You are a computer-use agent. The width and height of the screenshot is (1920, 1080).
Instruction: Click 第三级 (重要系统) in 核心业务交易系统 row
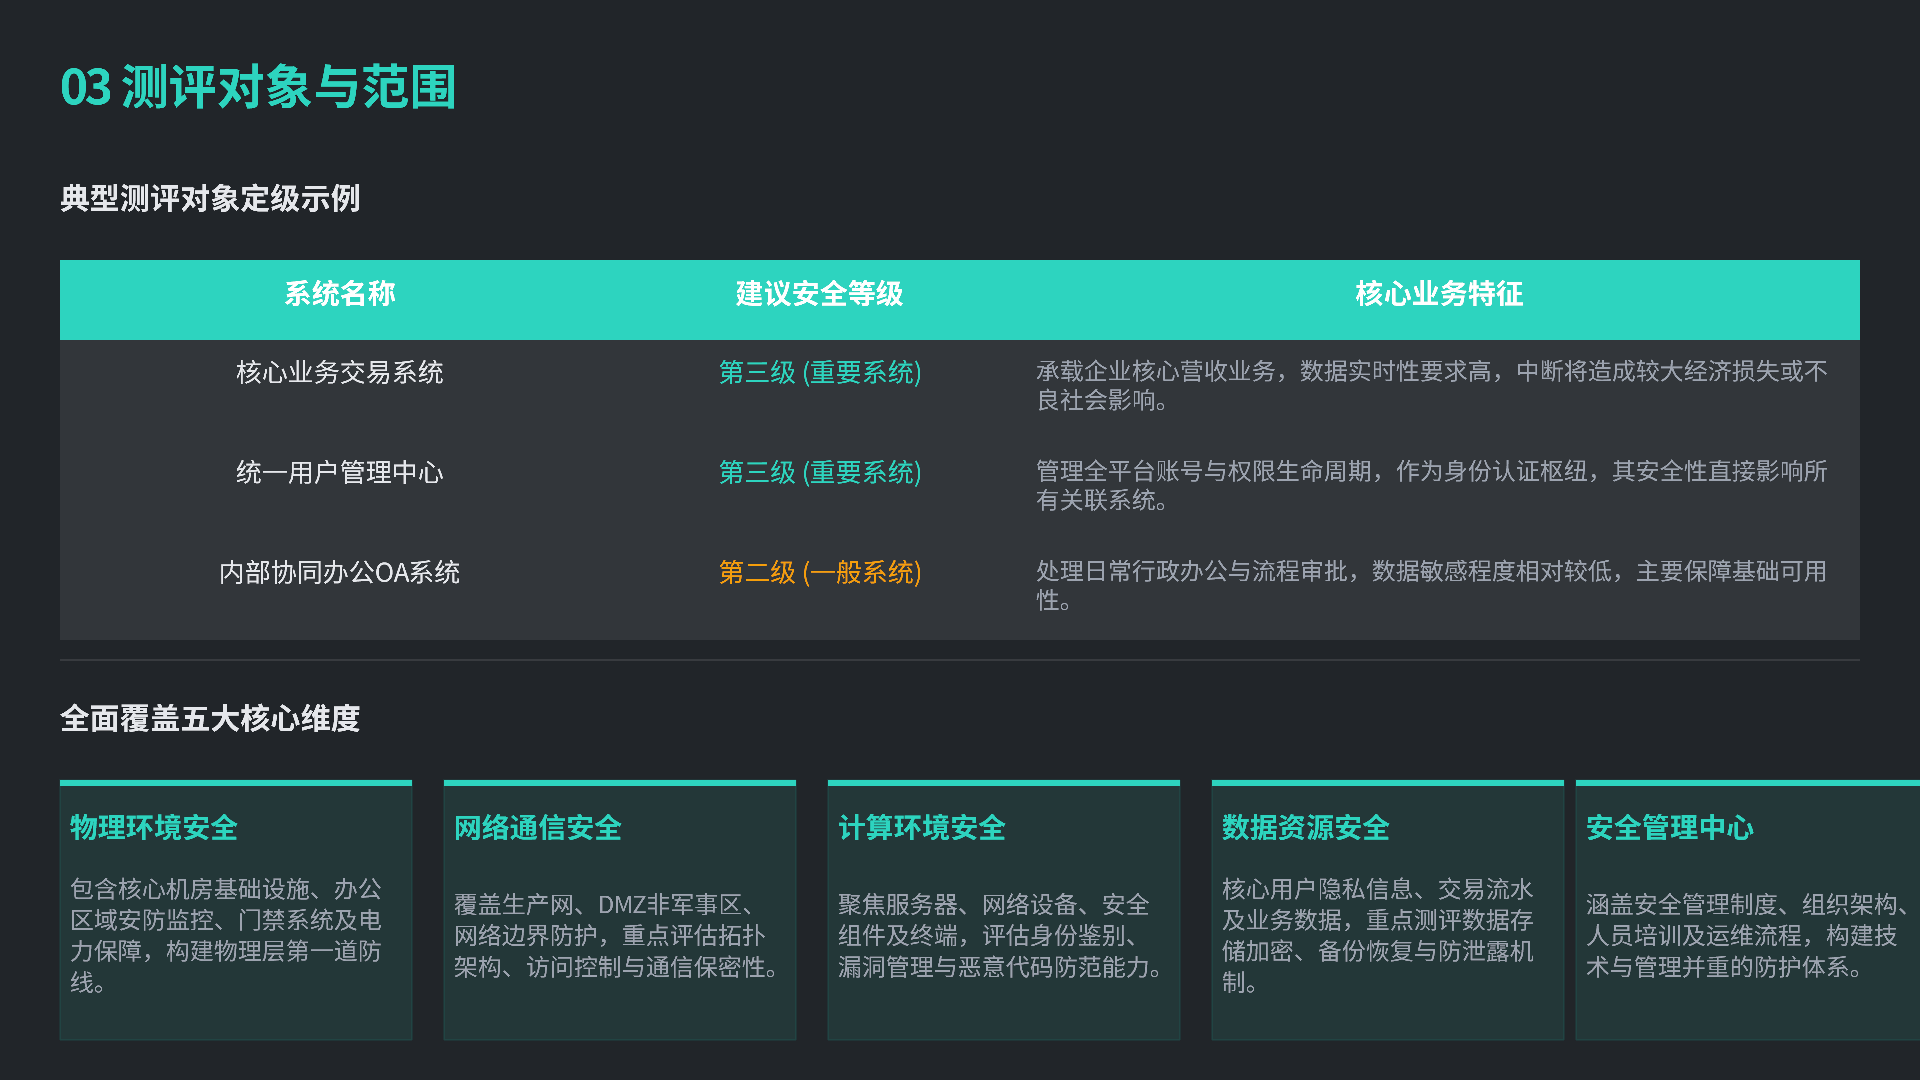tap(820, 372)
